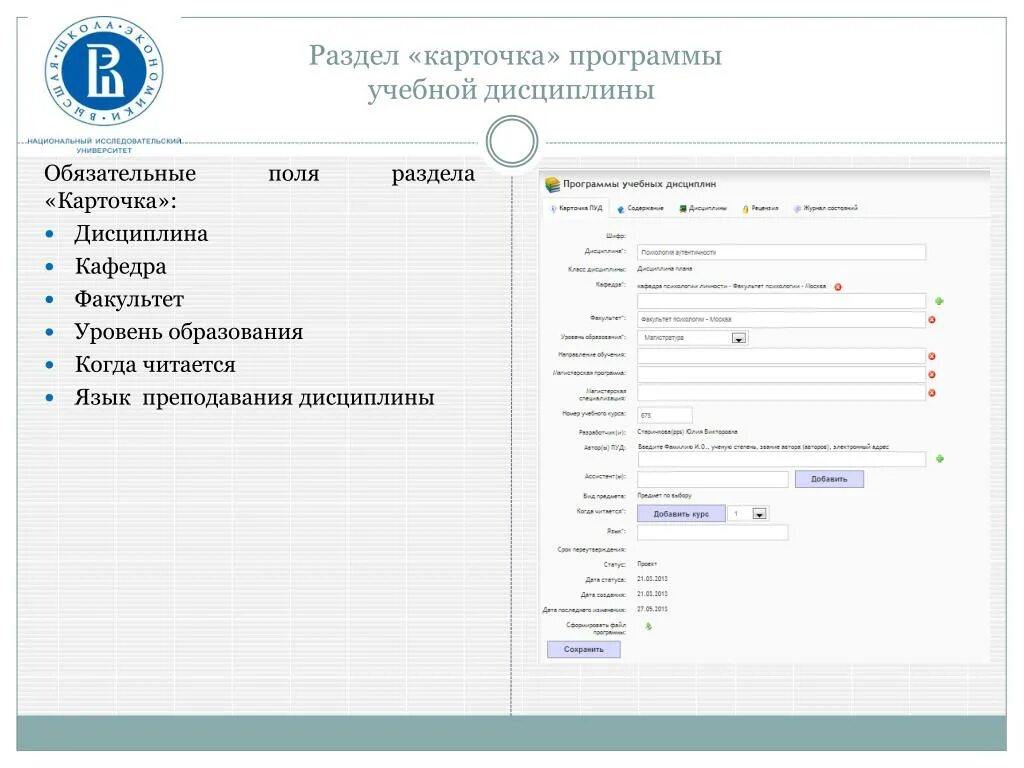The height and width of the screenshot is (768, 1024).
Task: Click the Добавить курс button
Action: pos(681,514)
